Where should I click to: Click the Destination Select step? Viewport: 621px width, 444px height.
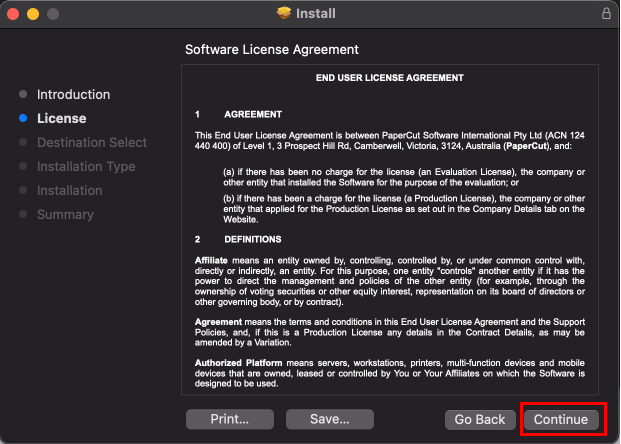point(92,142)
